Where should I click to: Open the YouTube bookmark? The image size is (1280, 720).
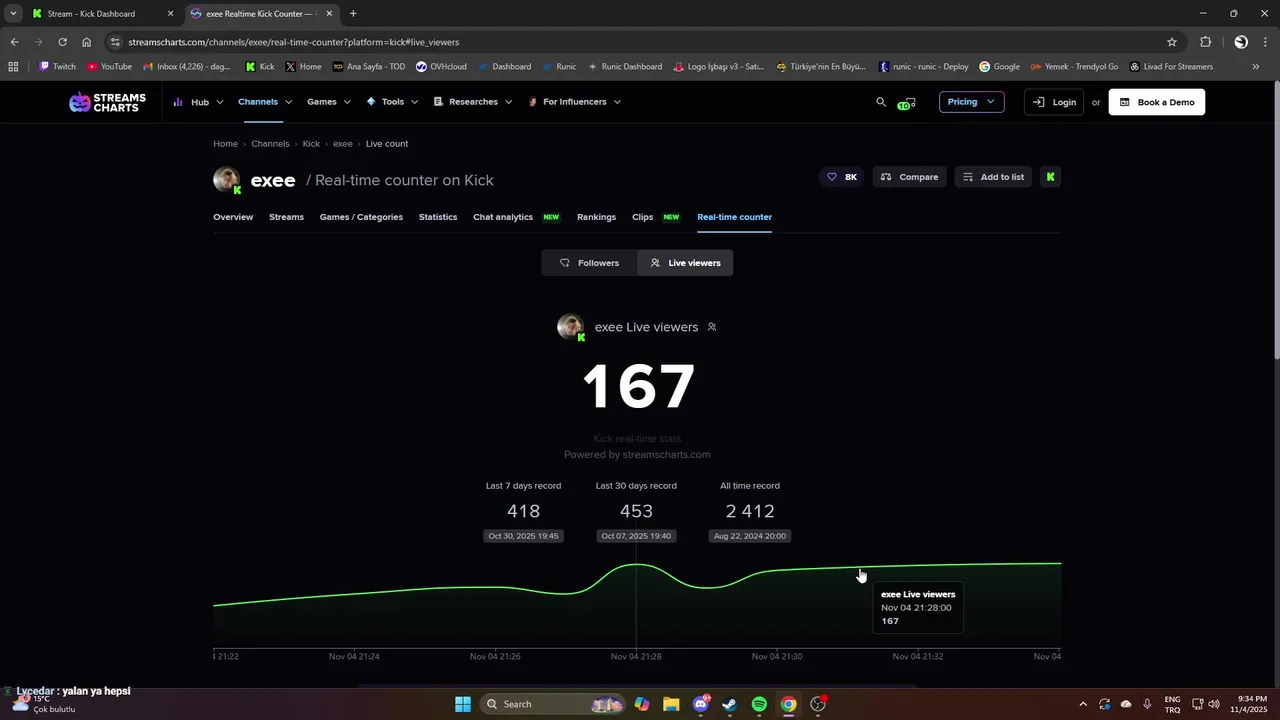tap(109, 67)
